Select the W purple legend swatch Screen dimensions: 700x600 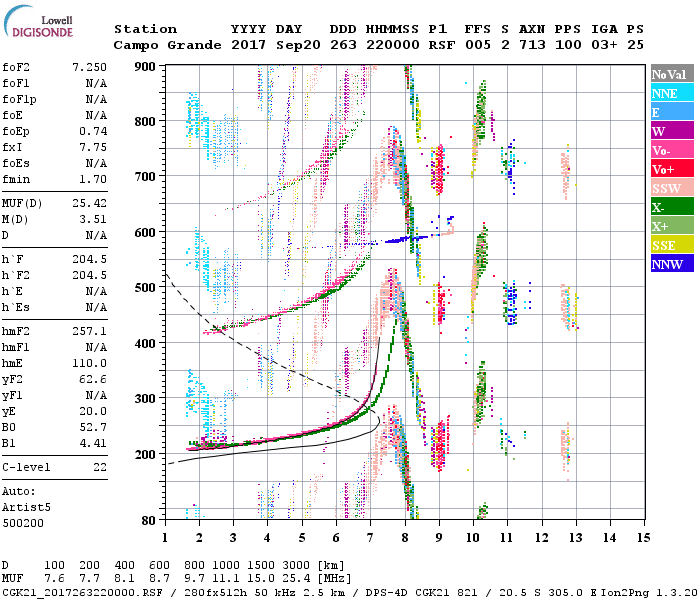672,131
